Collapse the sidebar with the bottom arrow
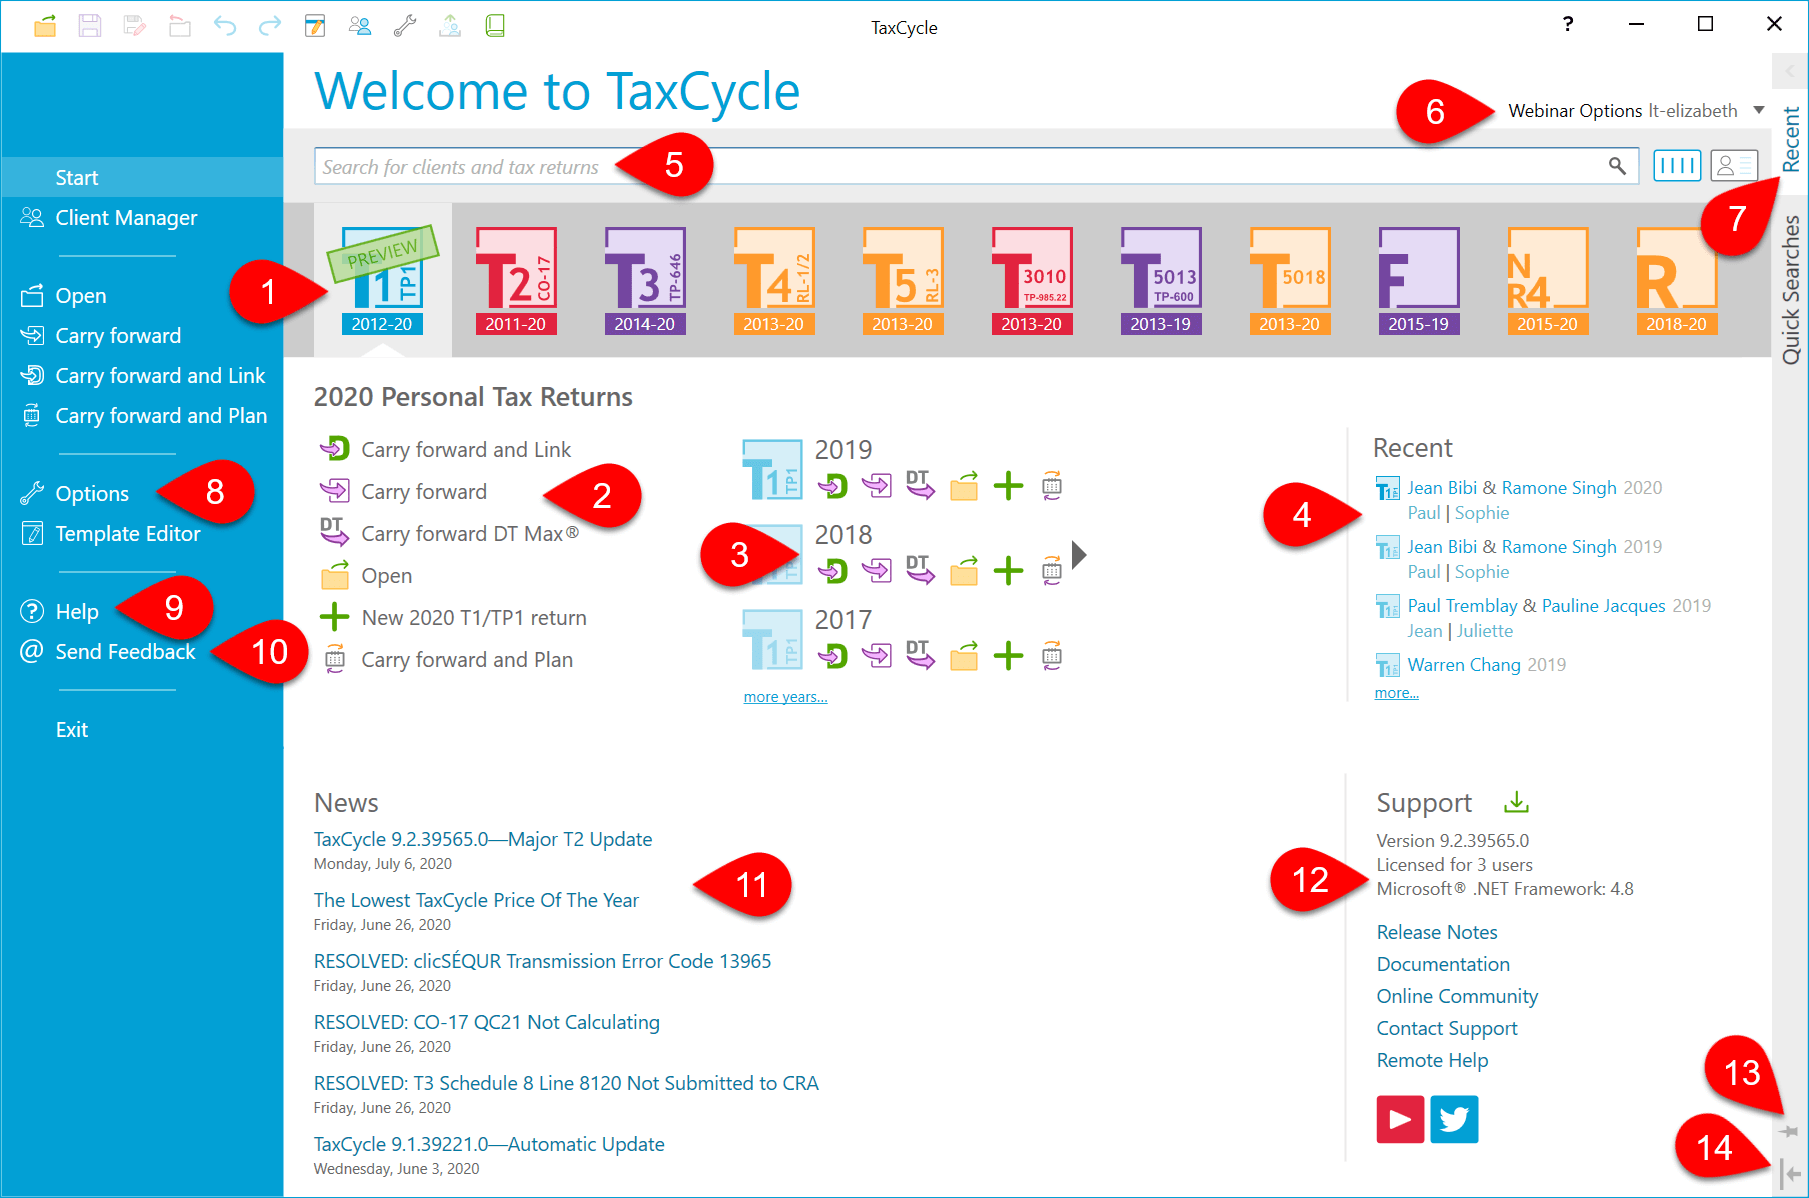 click(x=1790, y=1174)
